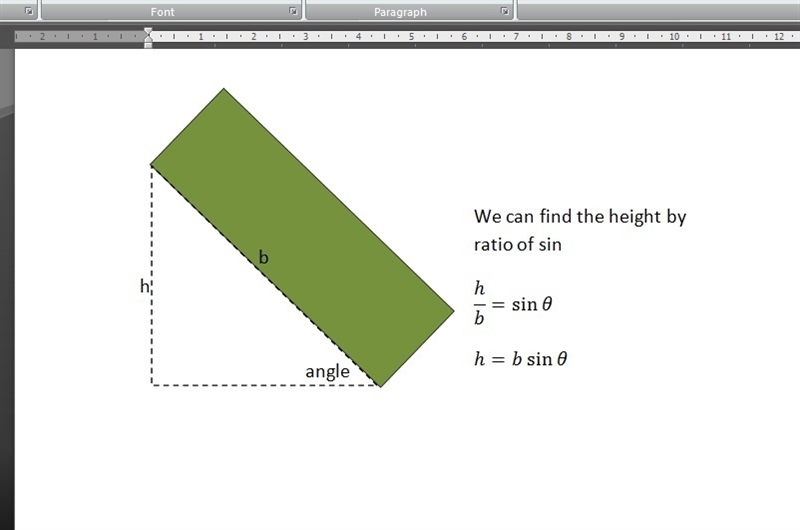
Task: Click the 'h' label beside the dashed line
Action: (145, 286)
